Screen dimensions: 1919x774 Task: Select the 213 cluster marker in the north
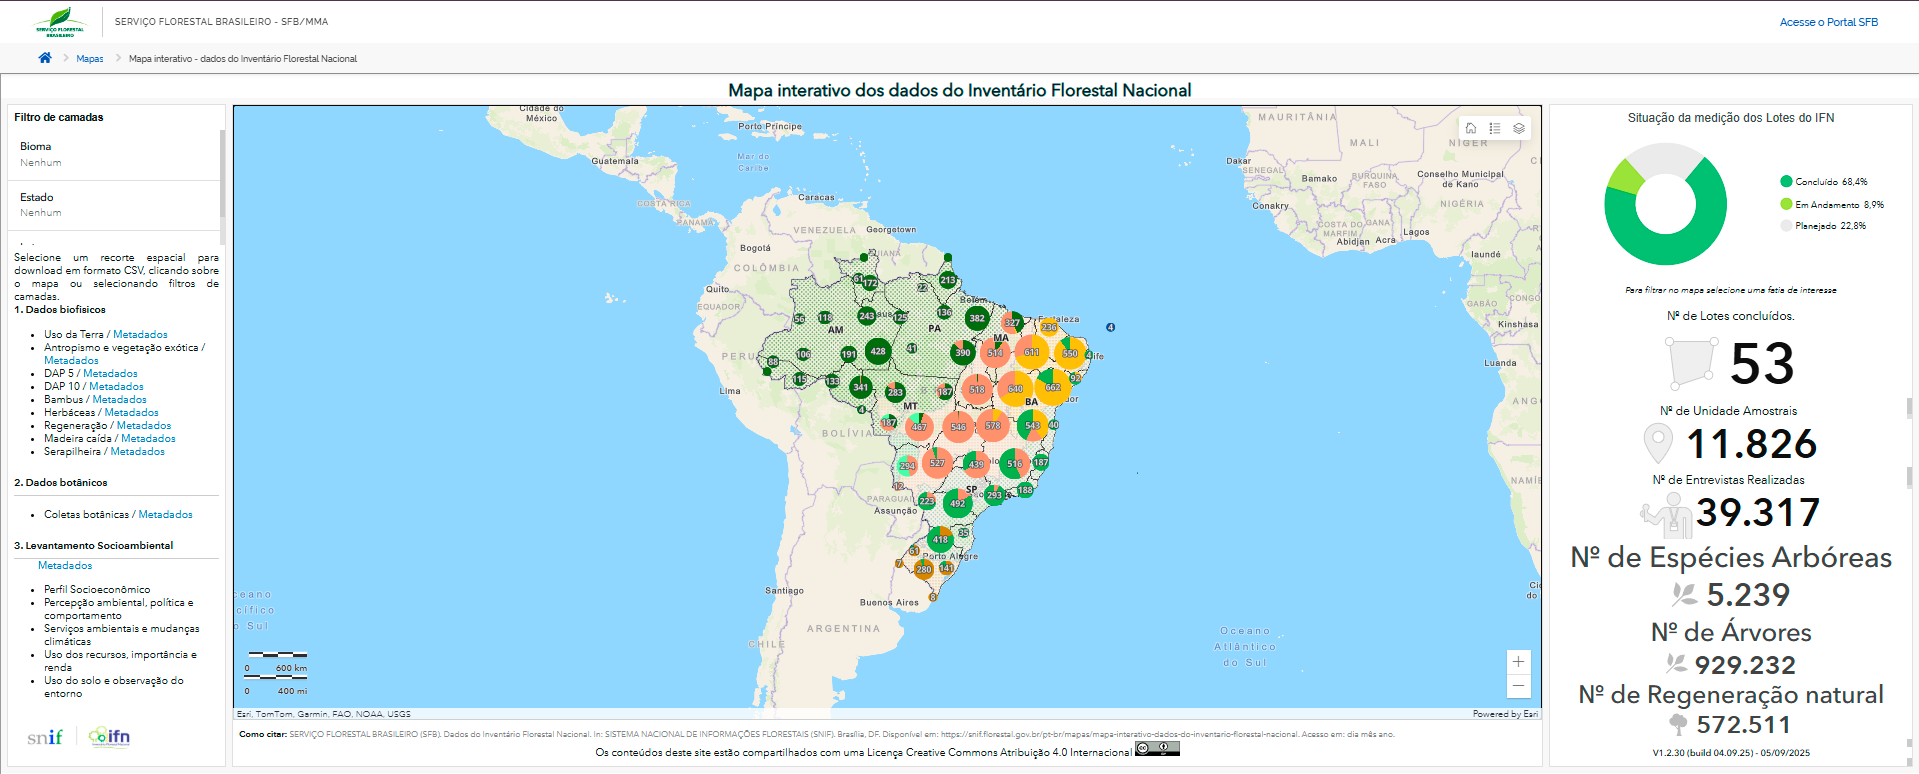click(947, 280)
